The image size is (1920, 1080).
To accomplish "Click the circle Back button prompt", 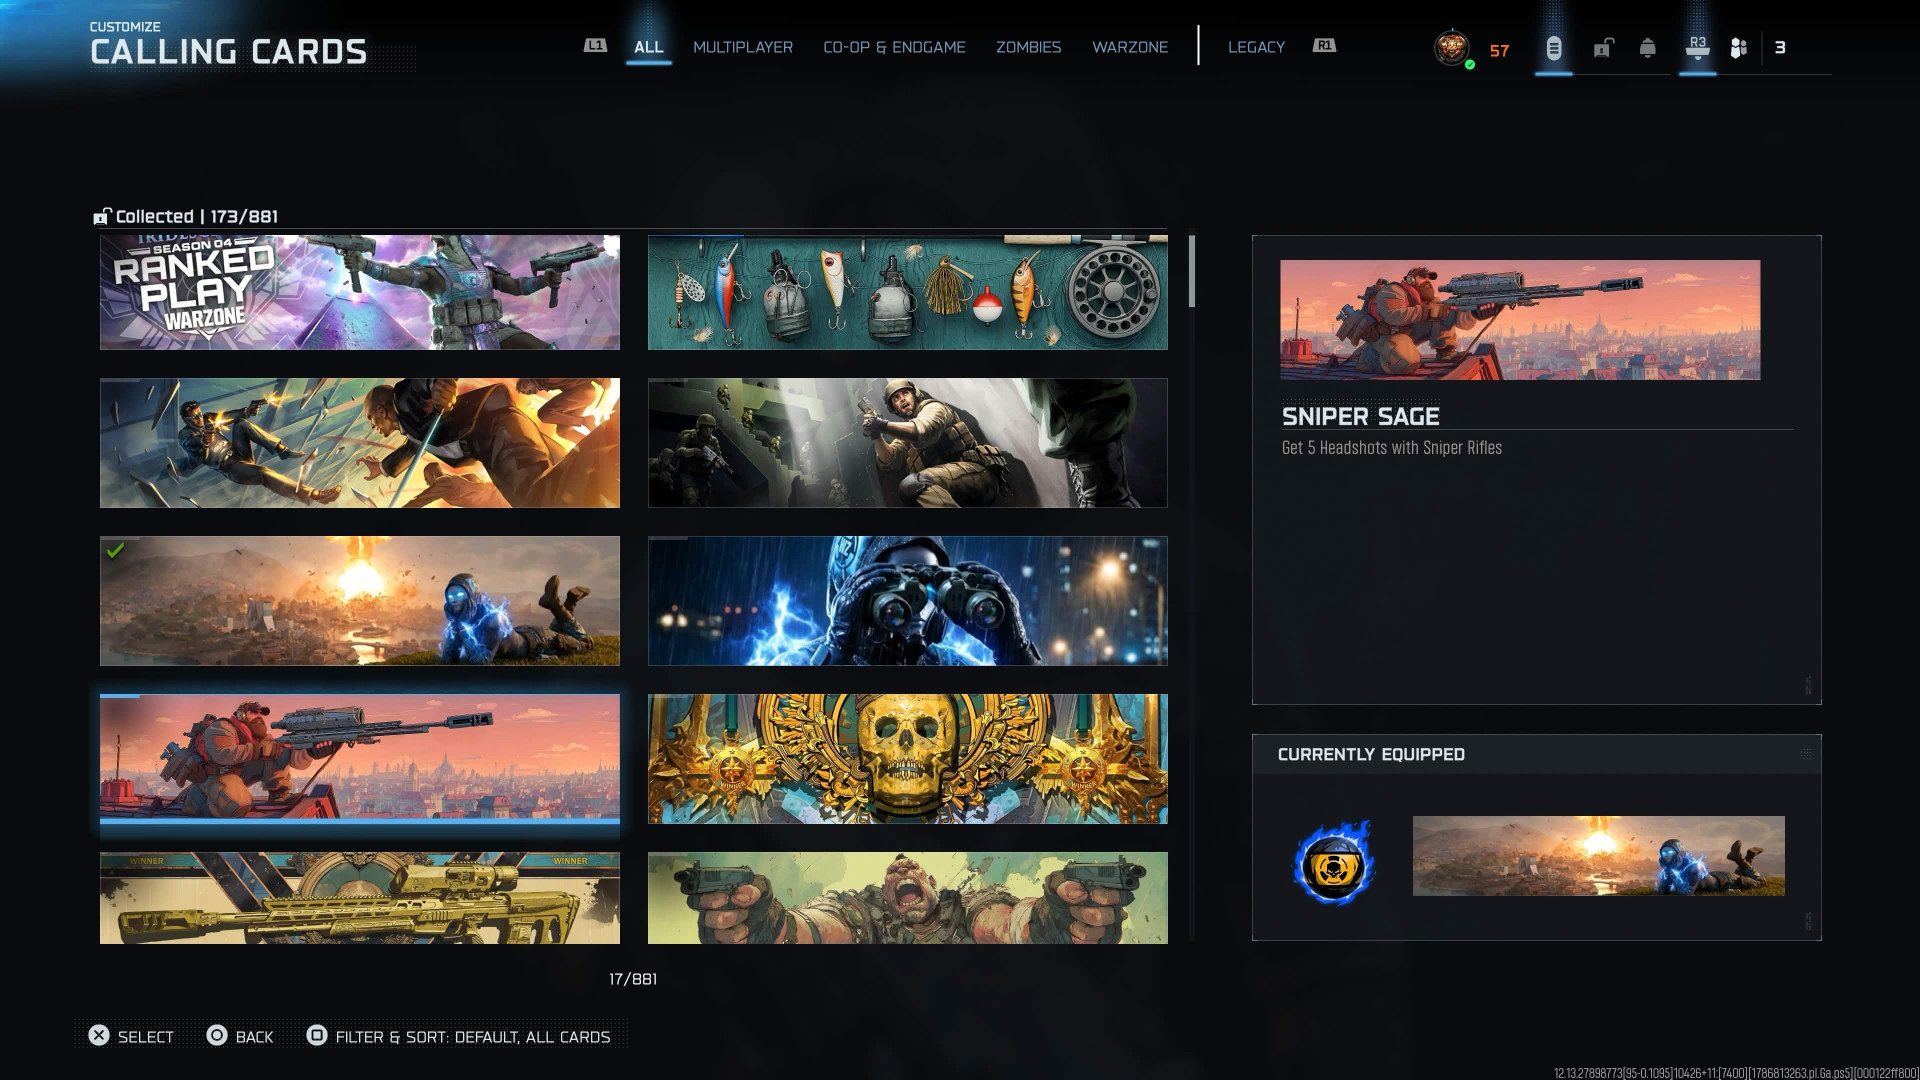I will 240,1036.
